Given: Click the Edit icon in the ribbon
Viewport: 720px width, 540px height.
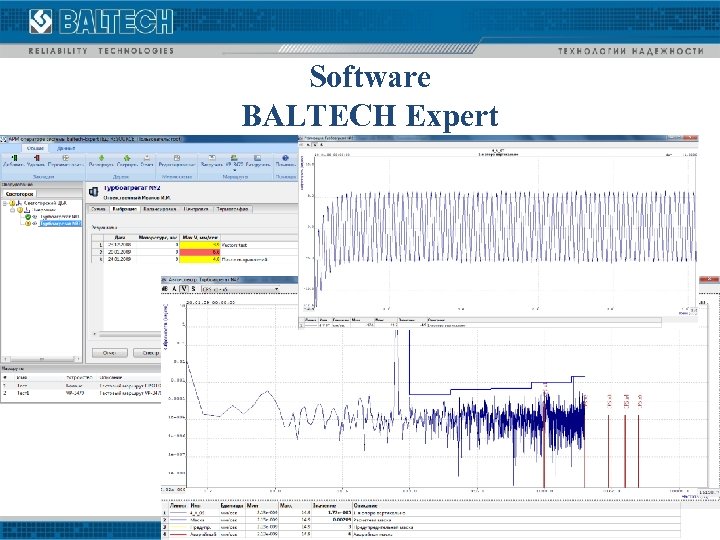Looking at the screenshot, I should 177,158.
